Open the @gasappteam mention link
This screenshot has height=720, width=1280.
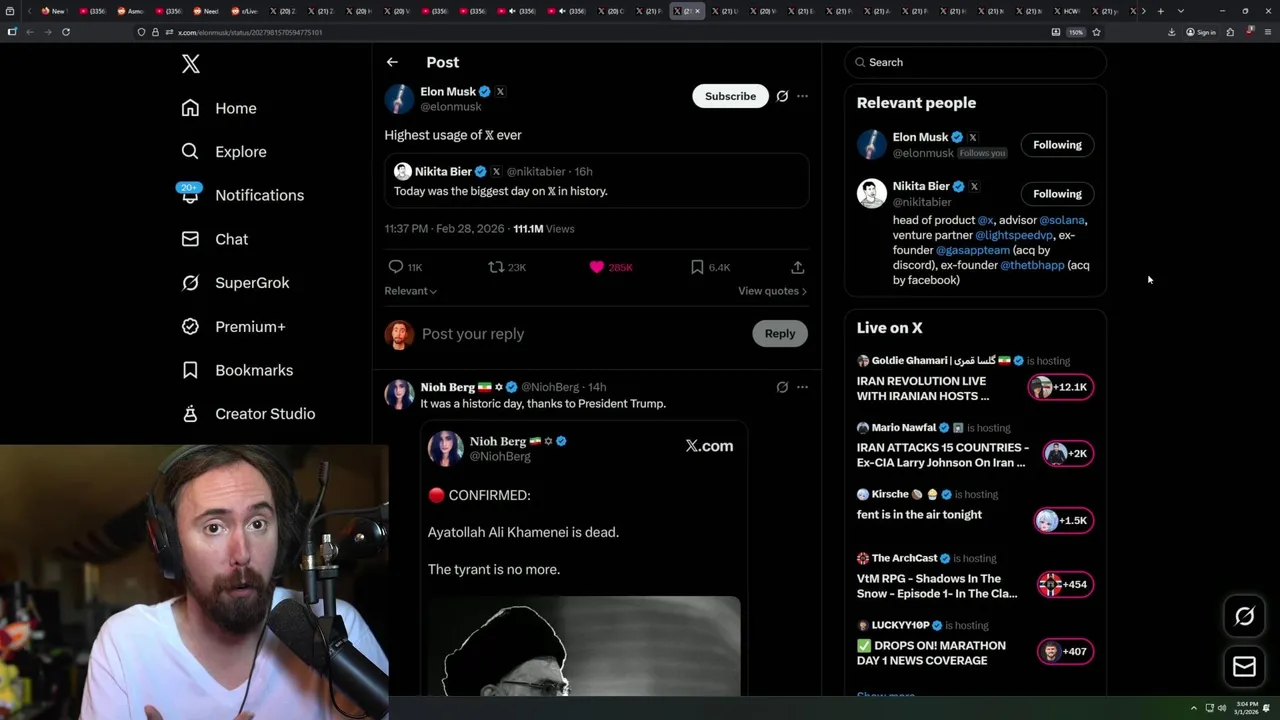973,250
